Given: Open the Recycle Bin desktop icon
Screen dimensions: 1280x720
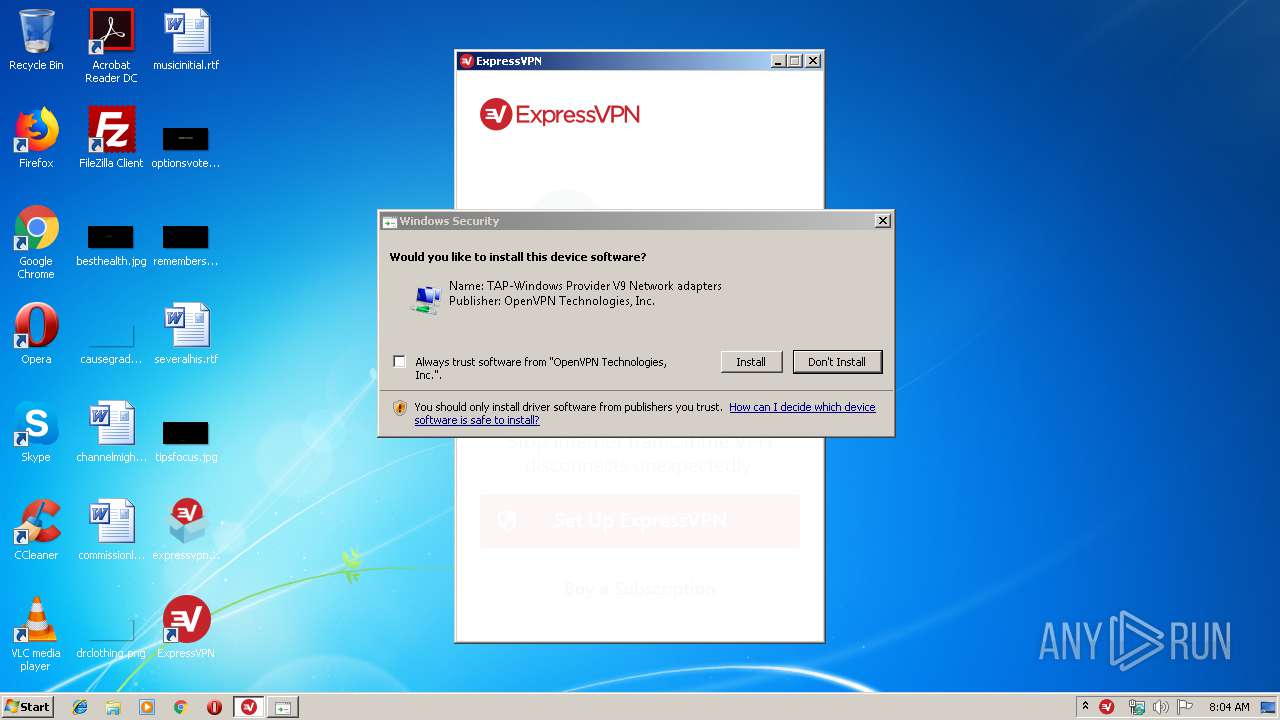Looking at the screenshot, I should coord(36,40).
